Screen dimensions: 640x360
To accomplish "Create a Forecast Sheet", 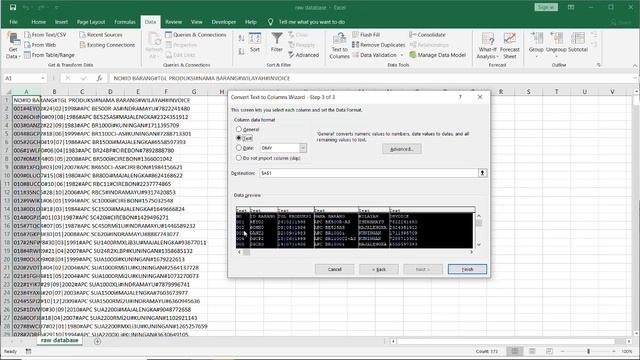I will [509, 45].
